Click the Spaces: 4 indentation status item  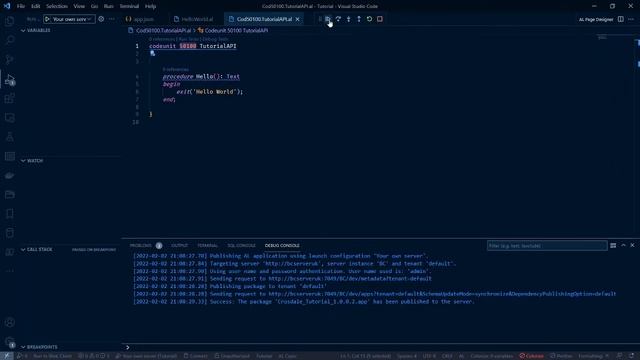[x=407, y=356]
